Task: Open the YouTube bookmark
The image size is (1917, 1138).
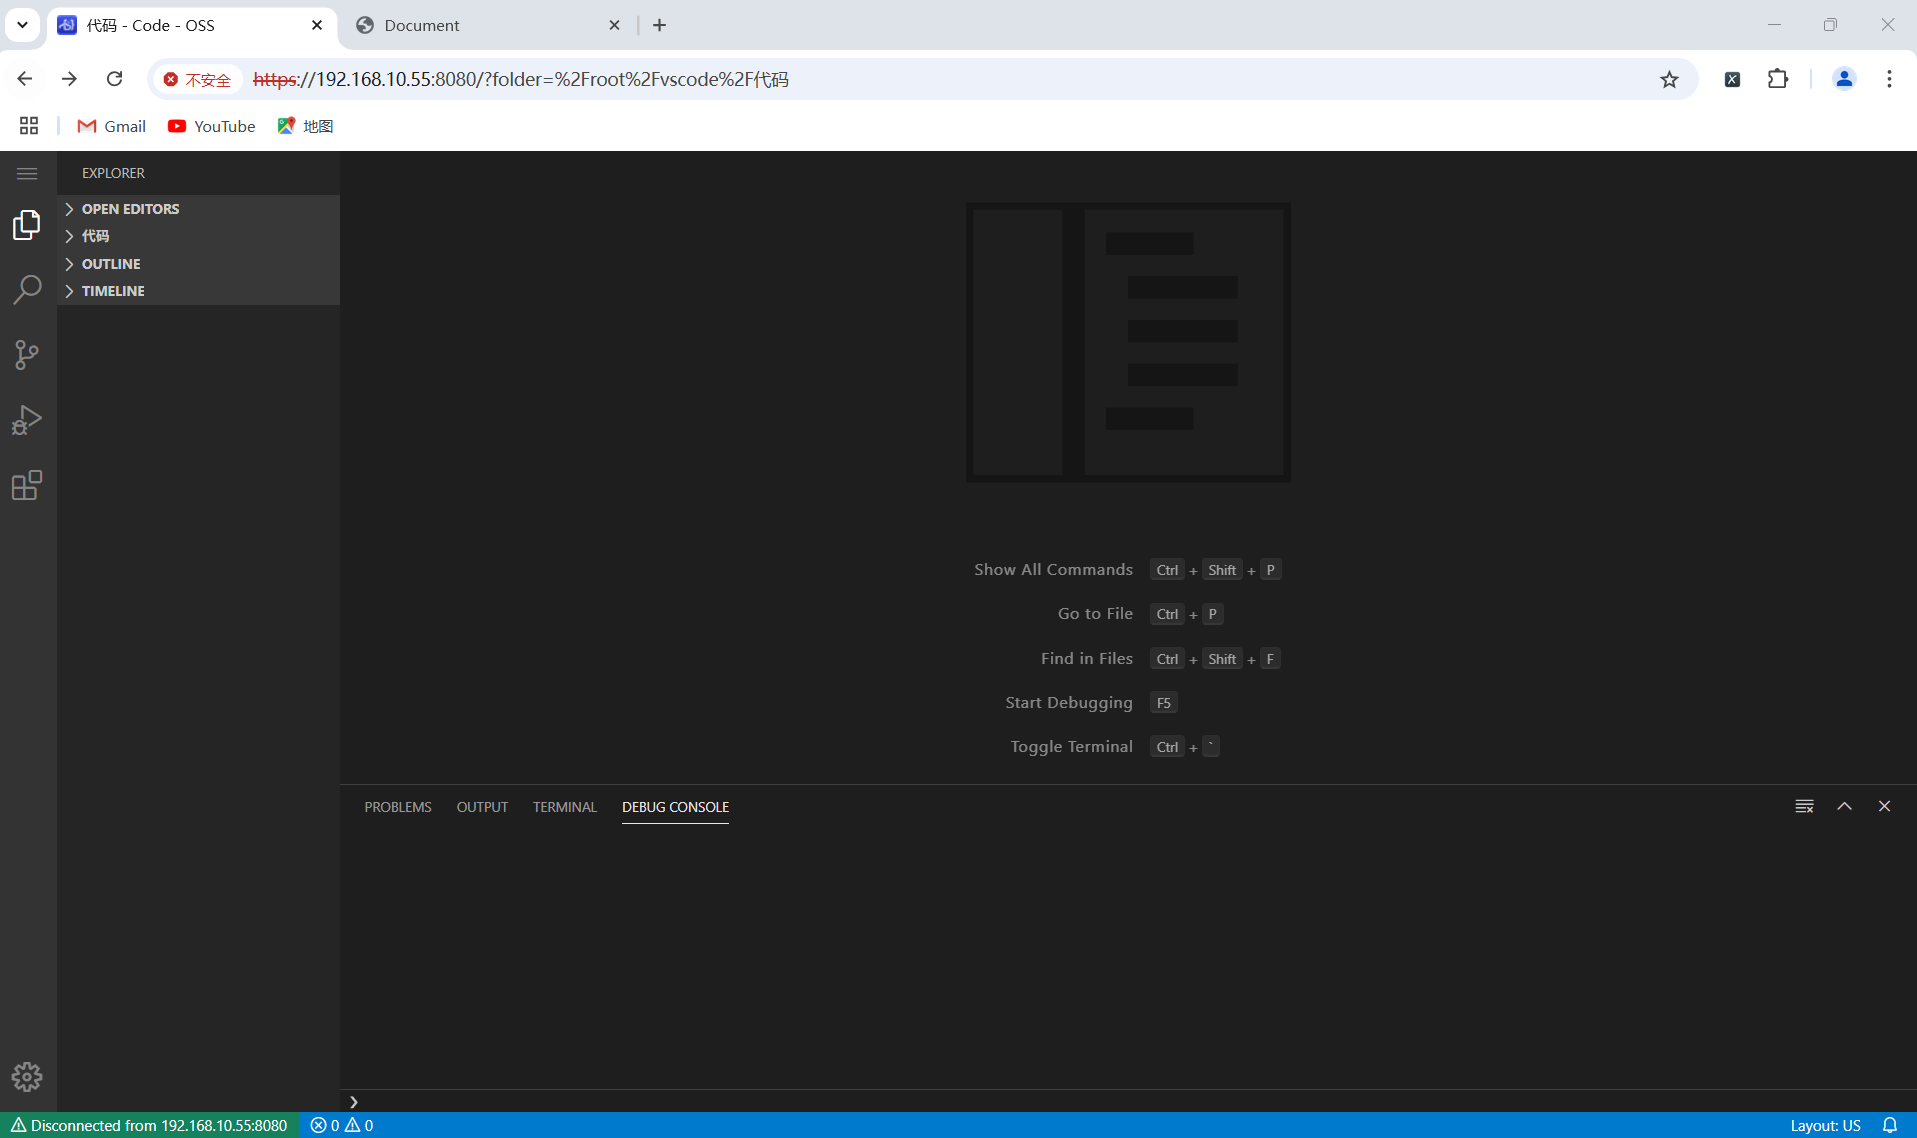Action: (x=211, y=126)
